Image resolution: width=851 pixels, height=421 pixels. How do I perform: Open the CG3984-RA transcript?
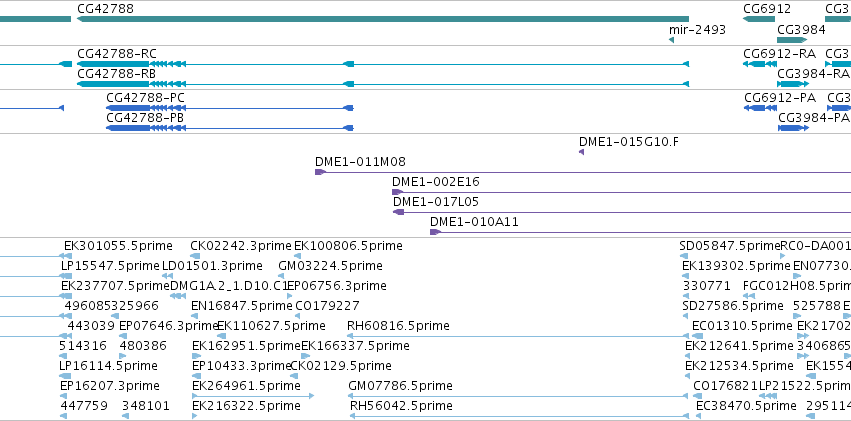[x=793, y=84]
